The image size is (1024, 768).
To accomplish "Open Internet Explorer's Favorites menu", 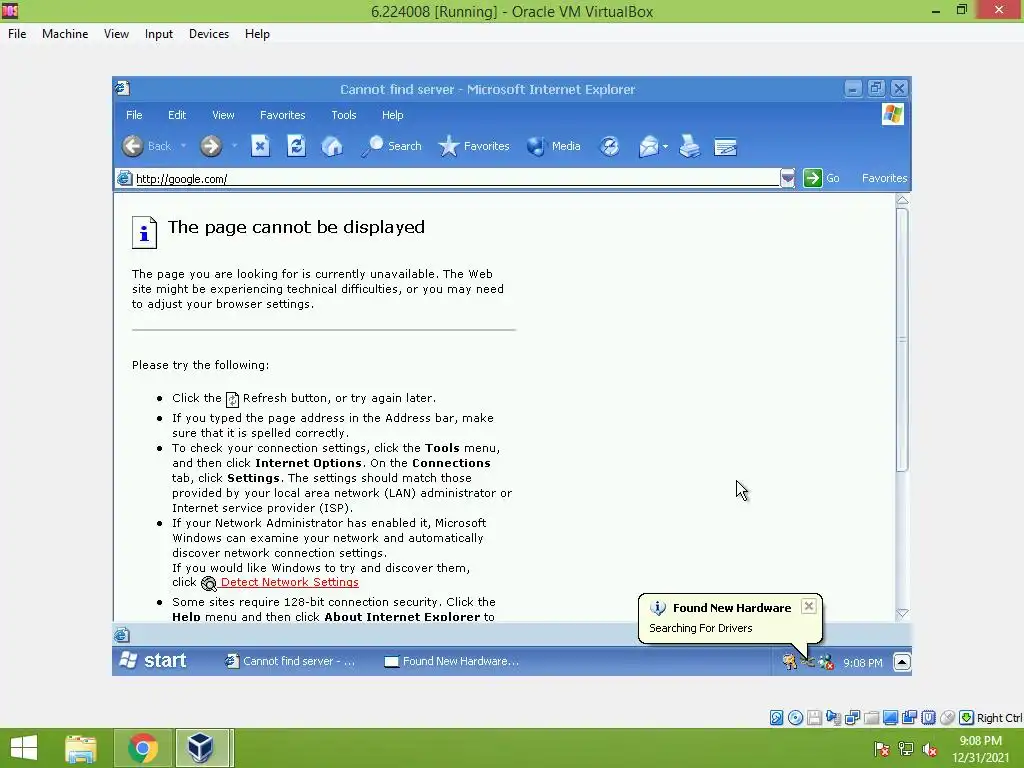I will (282, 115).
